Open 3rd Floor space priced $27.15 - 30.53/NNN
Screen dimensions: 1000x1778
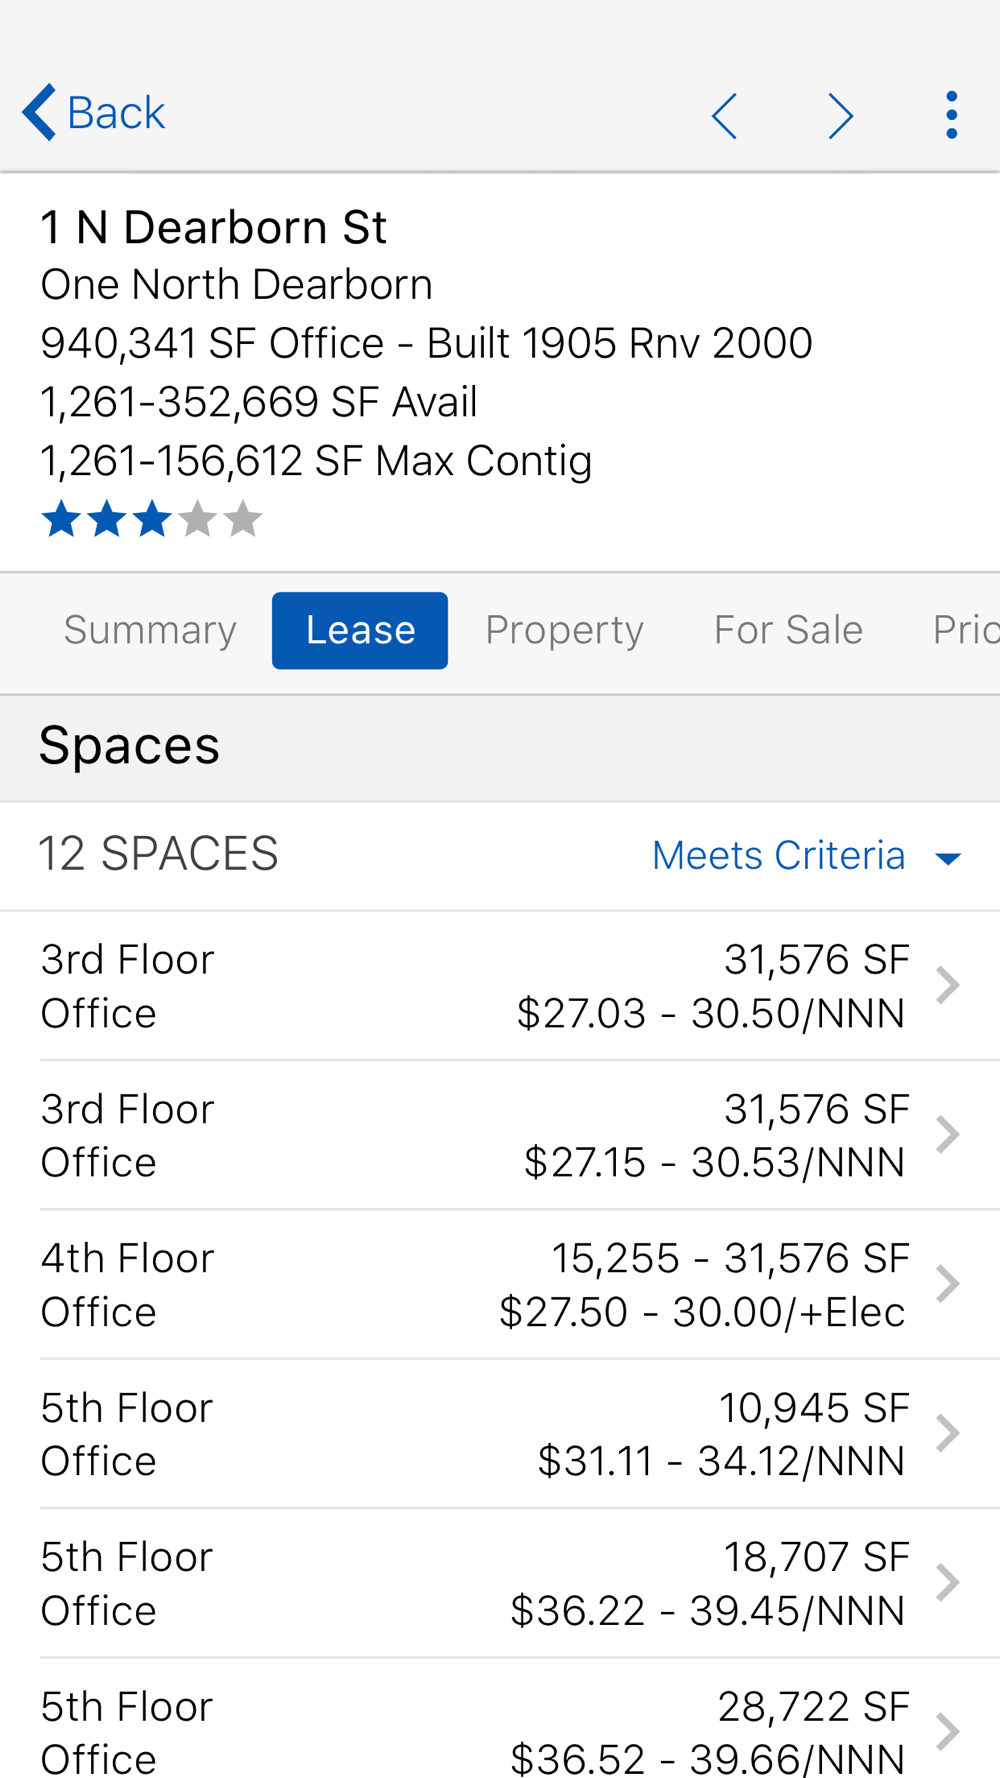(x=500, y=1135)
